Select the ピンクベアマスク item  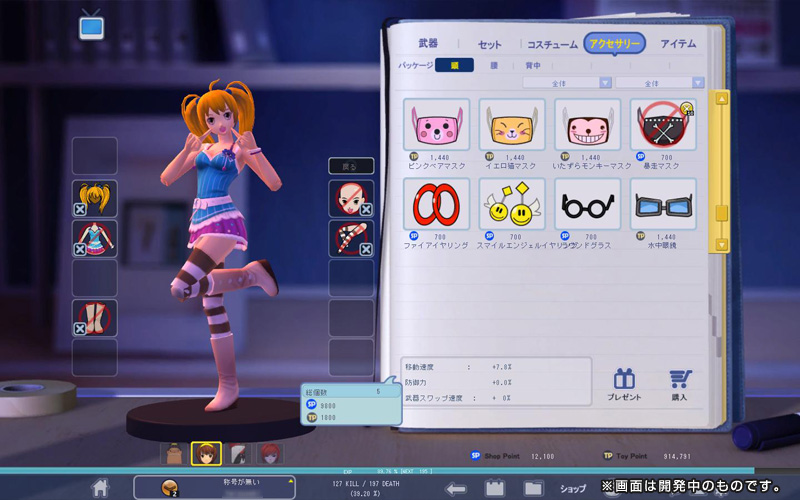(436, 124)
